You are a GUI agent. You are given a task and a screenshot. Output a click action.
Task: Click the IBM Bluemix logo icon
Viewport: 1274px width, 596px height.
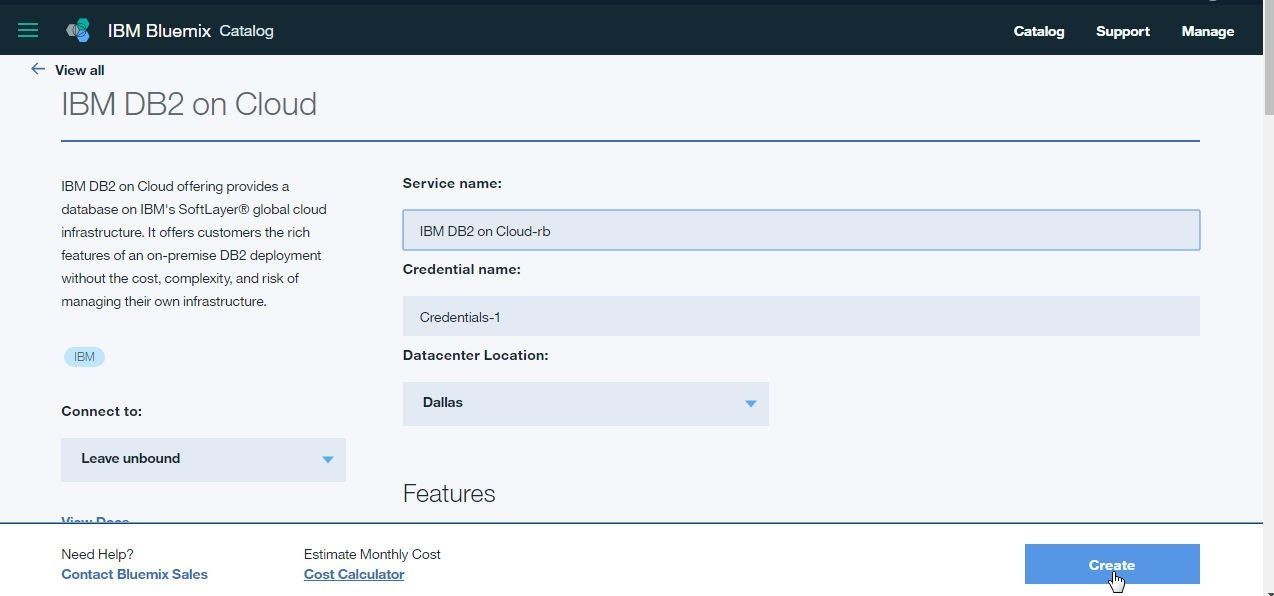[78, 31]
